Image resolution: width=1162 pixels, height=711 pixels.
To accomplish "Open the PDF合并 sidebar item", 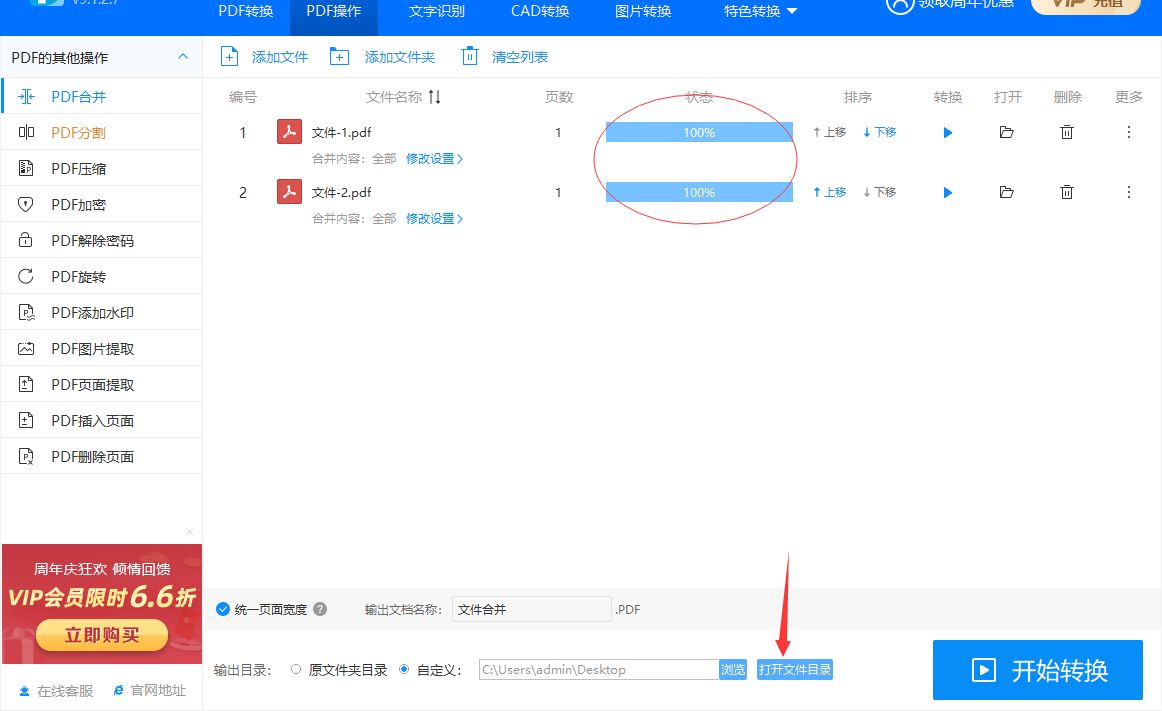I will pos(102,96).
